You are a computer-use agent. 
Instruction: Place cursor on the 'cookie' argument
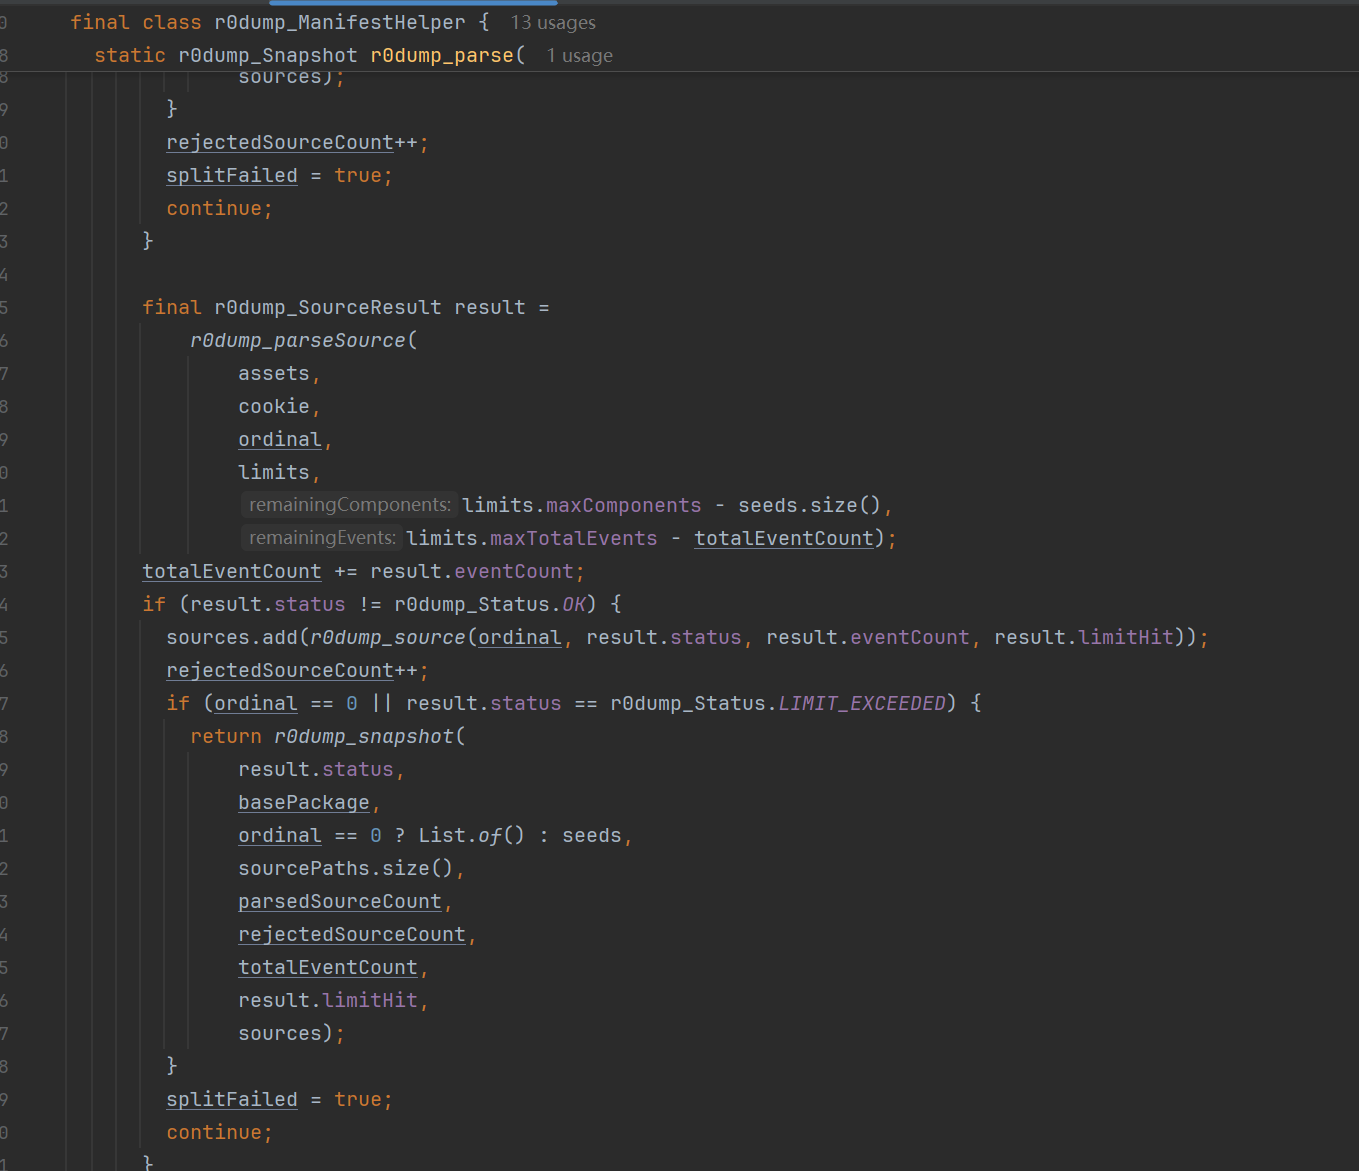coord(274,406)
